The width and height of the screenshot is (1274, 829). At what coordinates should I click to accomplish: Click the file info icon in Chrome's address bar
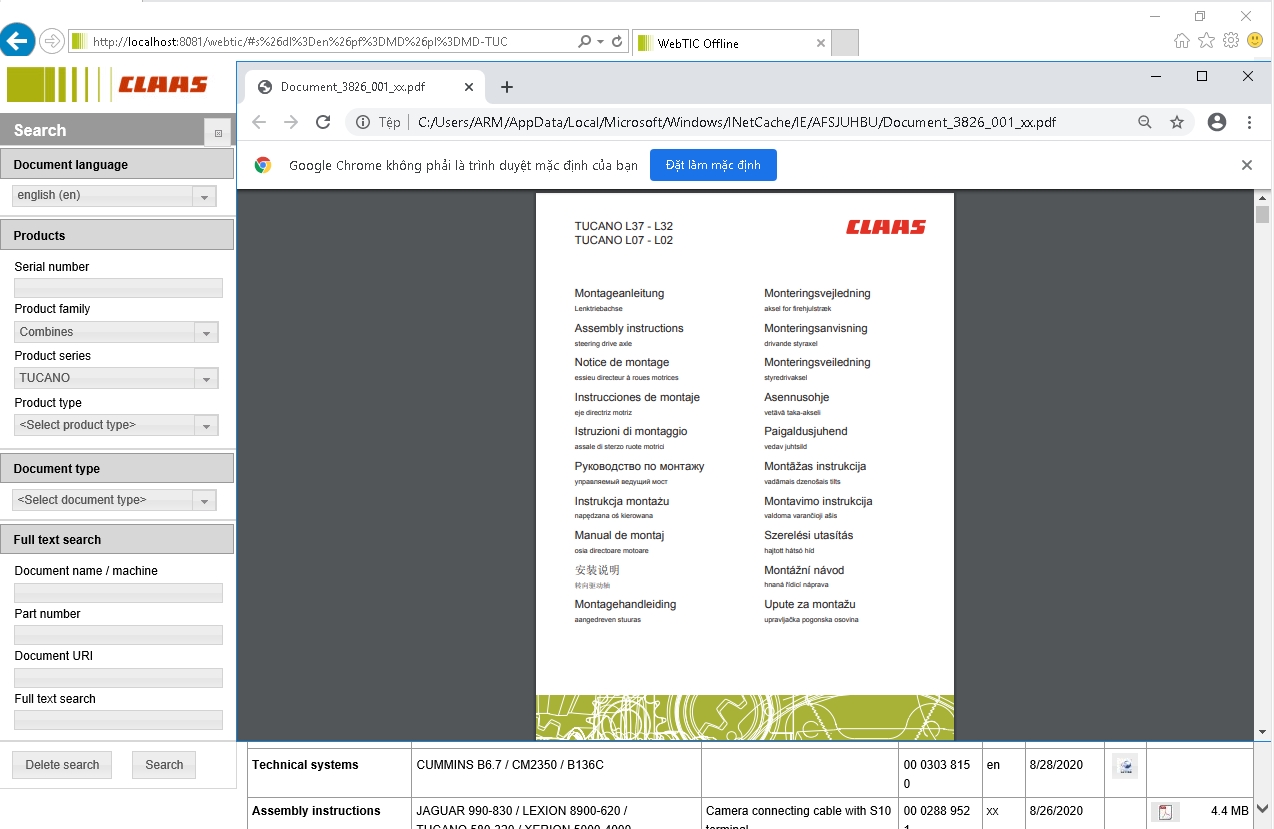pyautogui.click(x=361, y=121)
